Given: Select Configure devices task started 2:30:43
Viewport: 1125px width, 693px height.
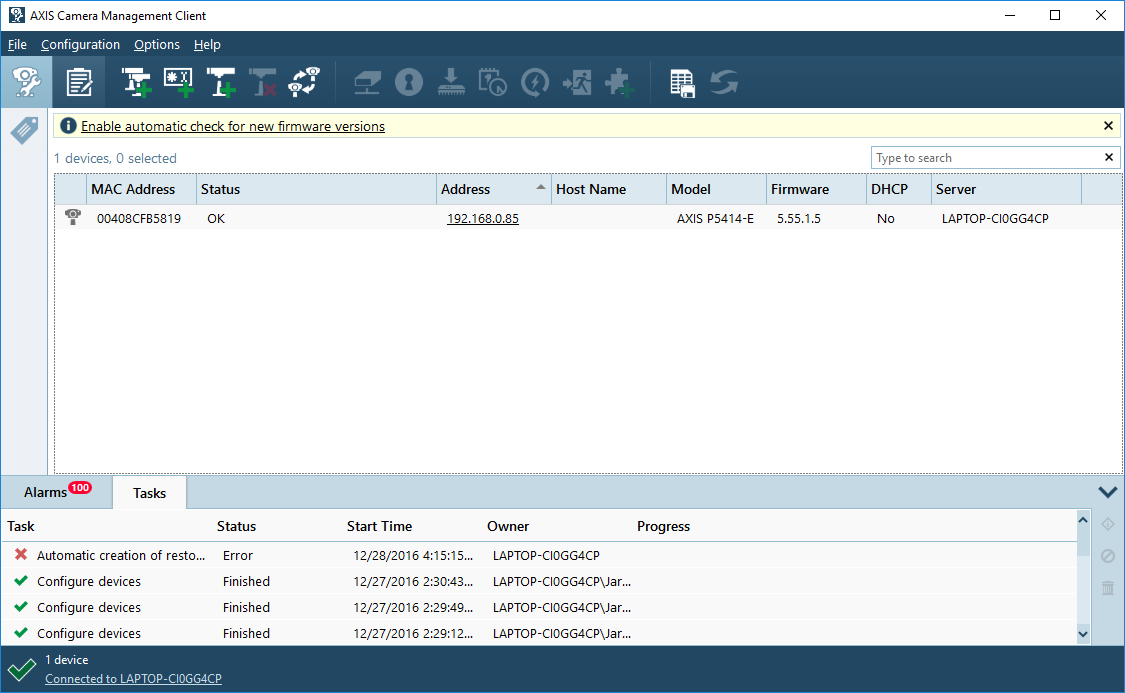Looking at the screenshot, I should pyautogui.click(x=539, y=581).
